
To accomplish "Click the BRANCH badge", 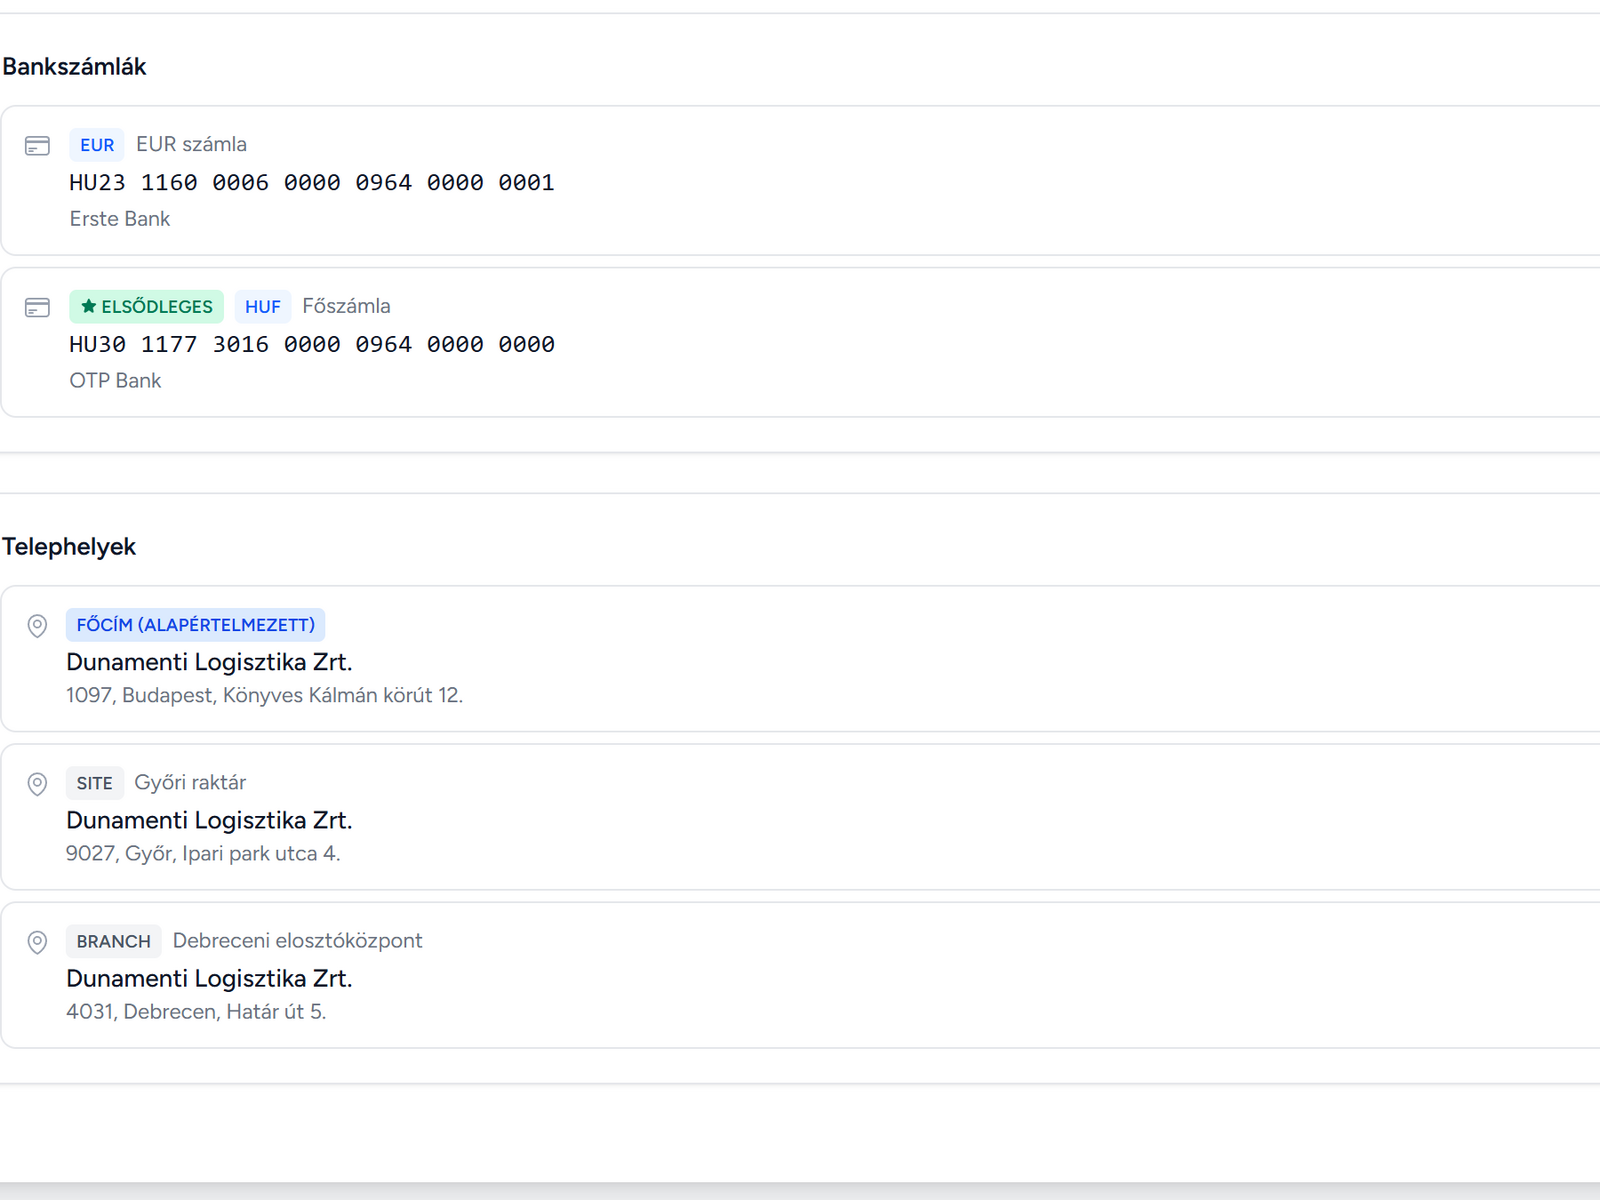I will tap(114, 941).
